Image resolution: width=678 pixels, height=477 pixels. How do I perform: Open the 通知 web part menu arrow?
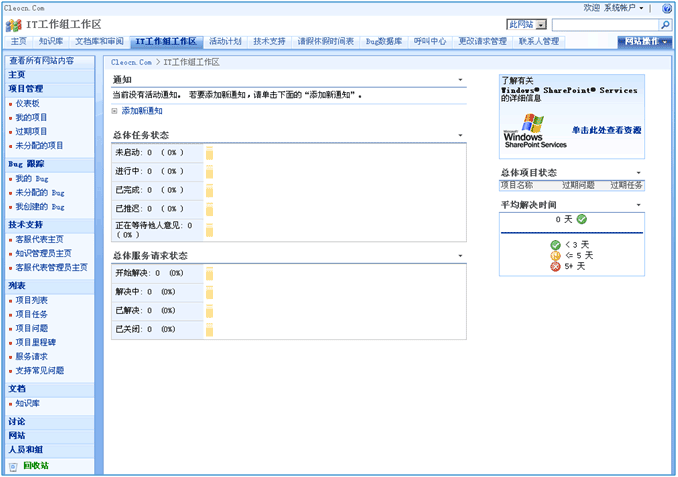(460, 79)
